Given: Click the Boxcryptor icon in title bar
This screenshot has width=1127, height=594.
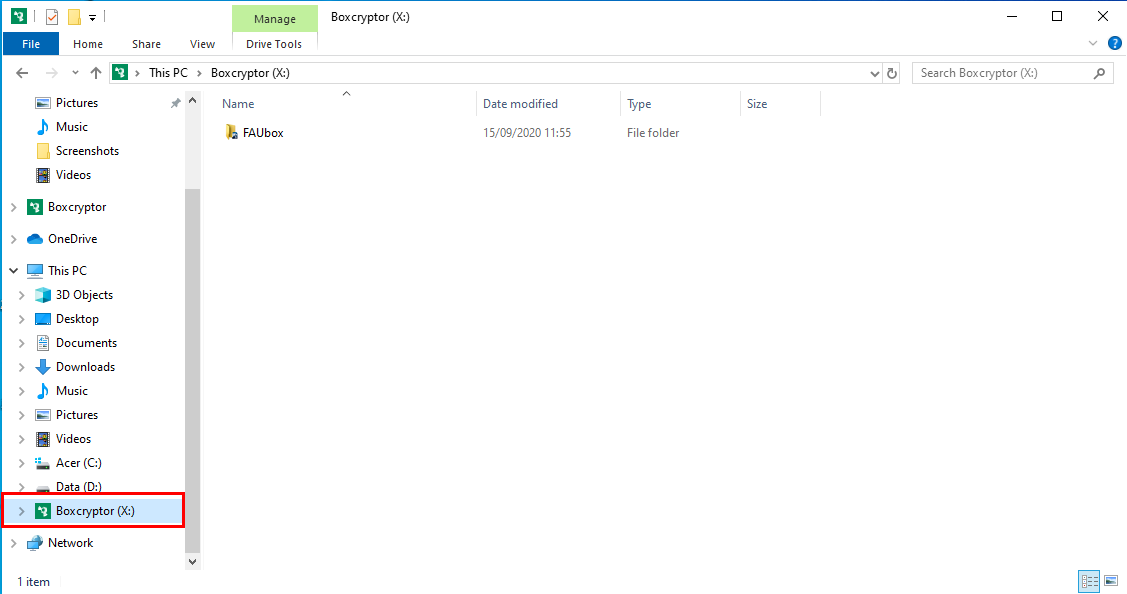Looking at the screenshot, I should (19, 16).
